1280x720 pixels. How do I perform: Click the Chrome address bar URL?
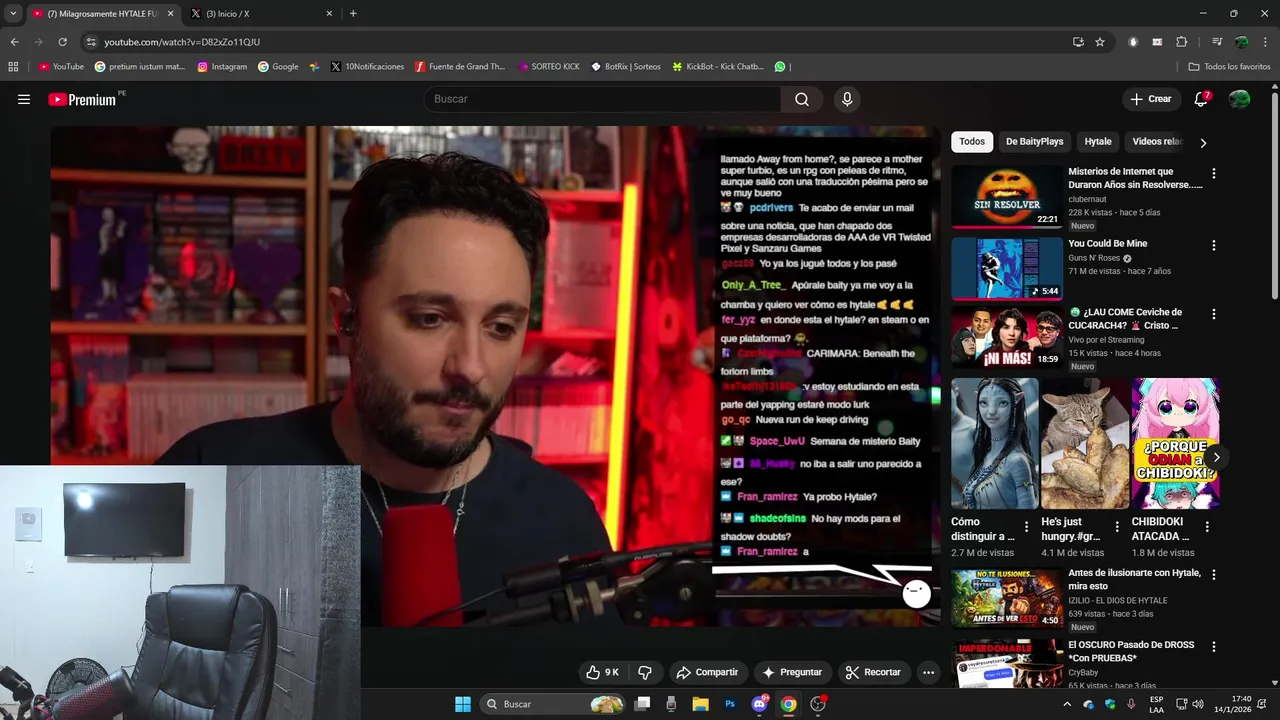[x=182, y=42]
